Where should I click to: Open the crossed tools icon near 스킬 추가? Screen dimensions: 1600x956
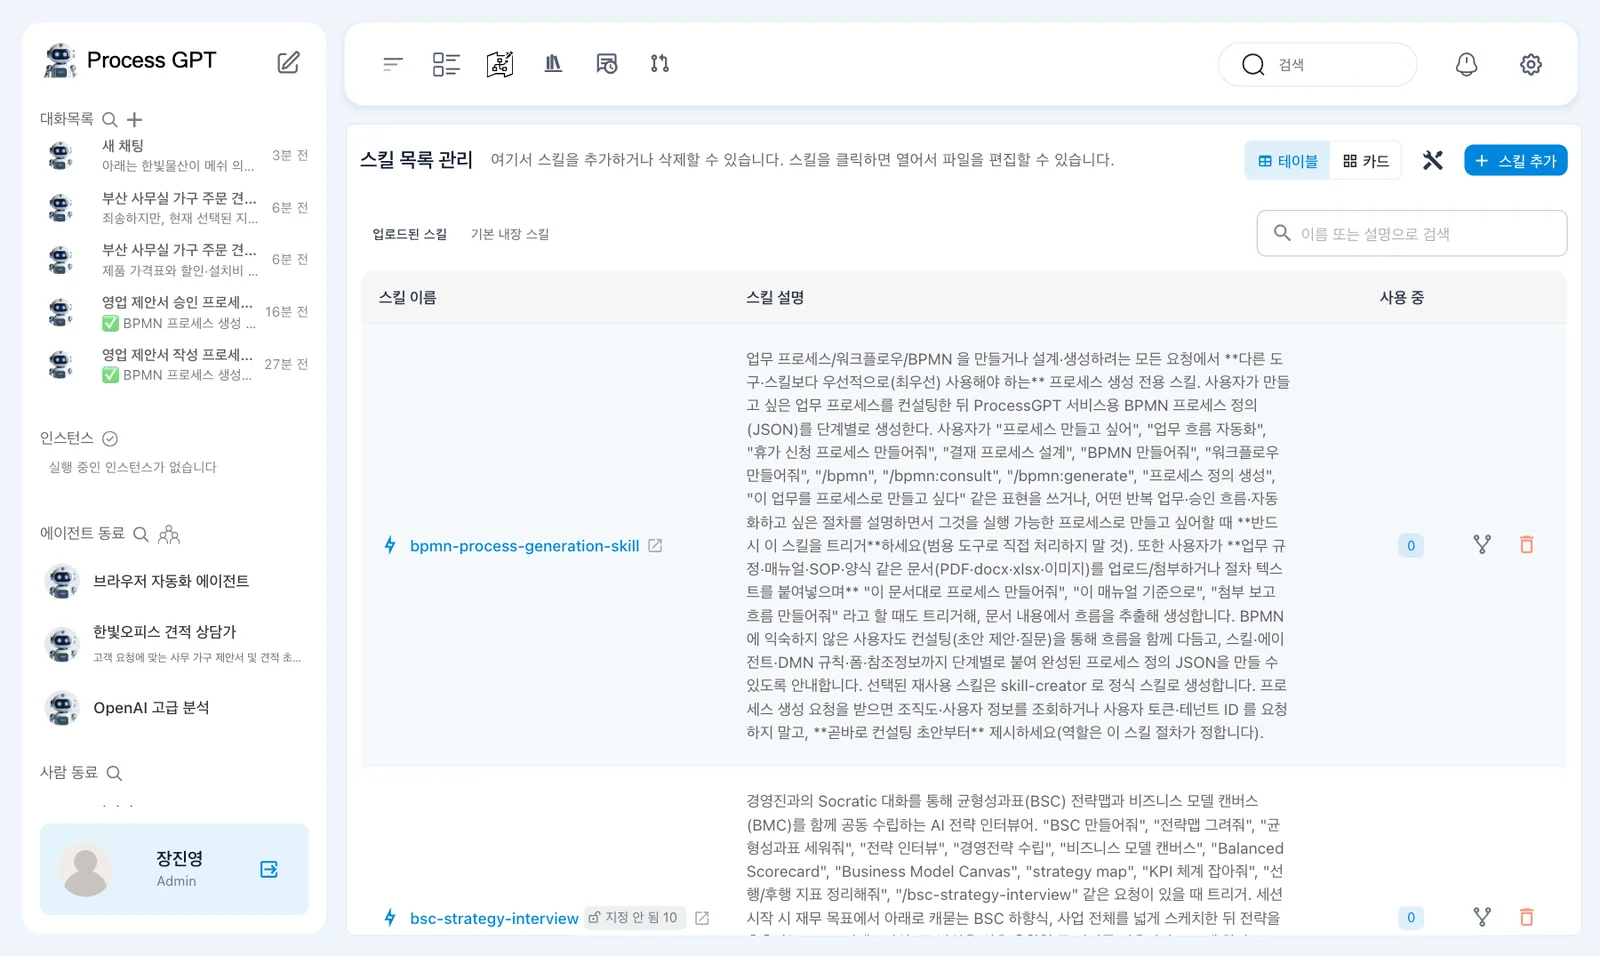(x=1433, y=160)
